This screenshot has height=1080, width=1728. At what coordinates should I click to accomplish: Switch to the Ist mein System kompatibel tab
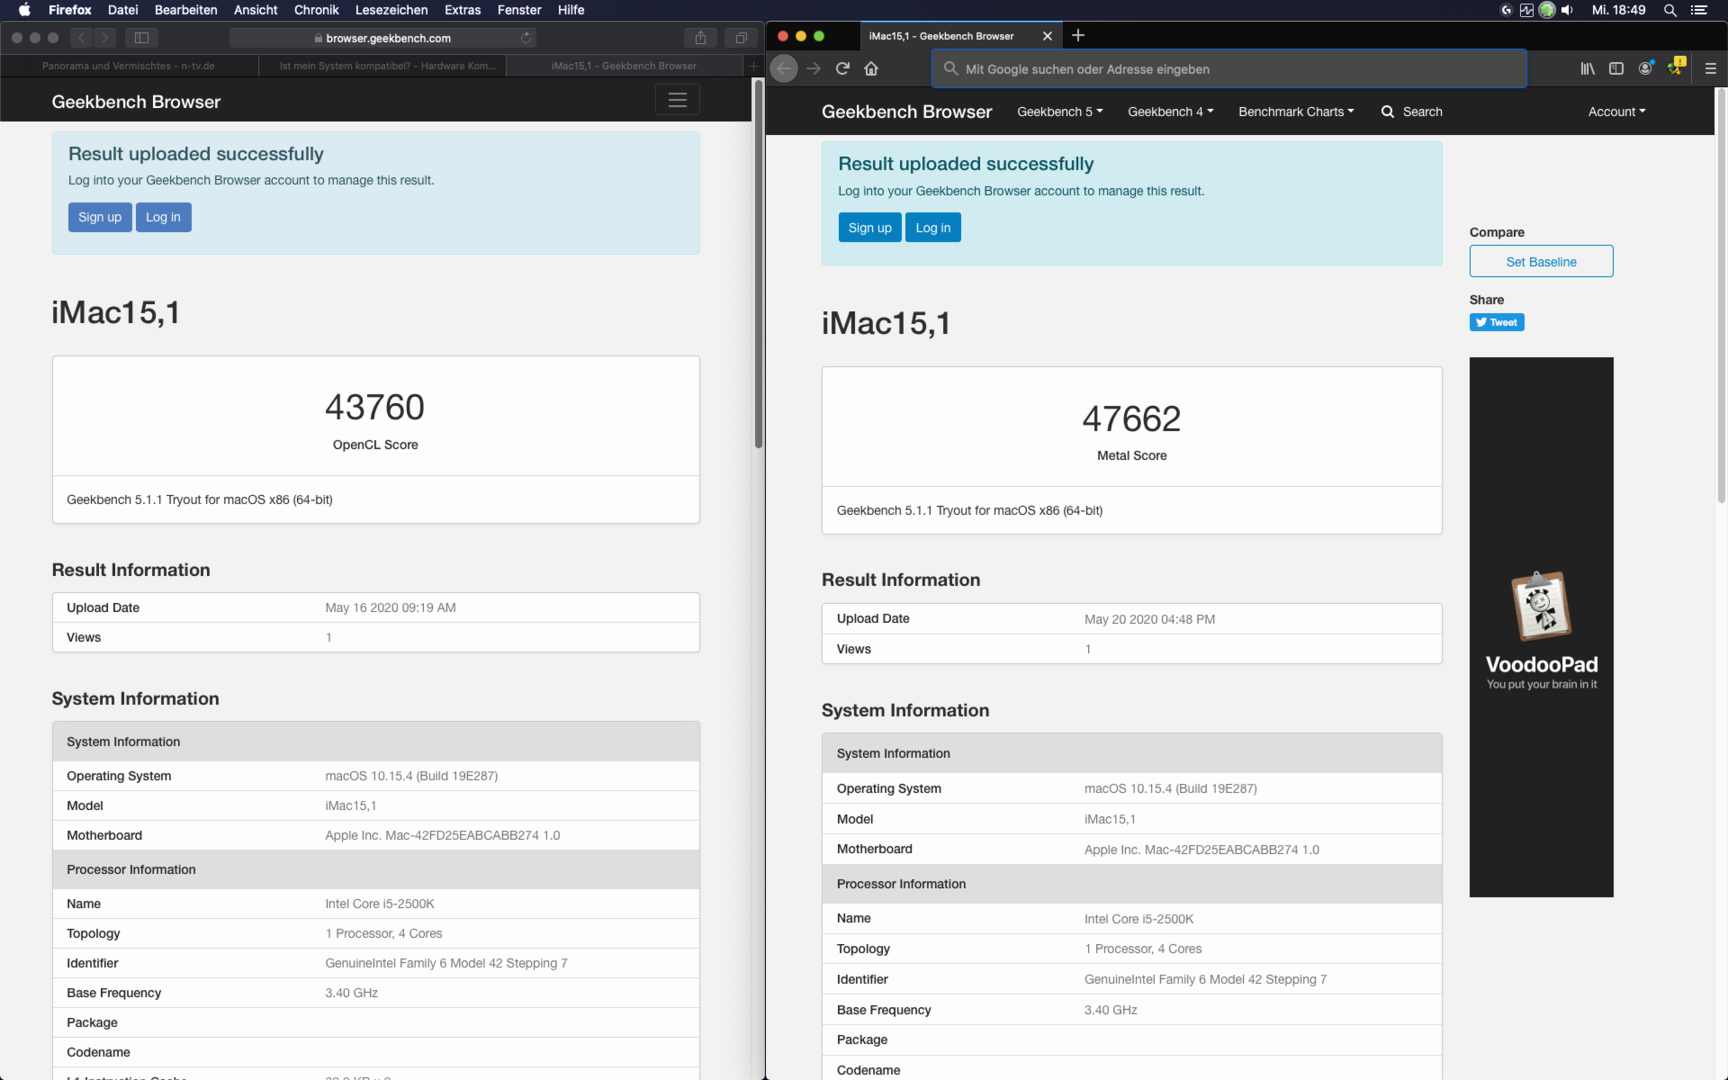pos(382,66)
